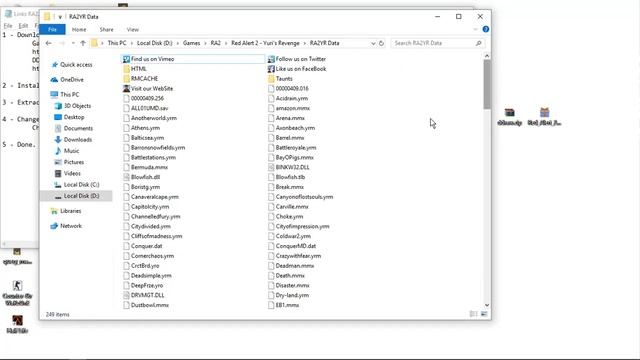Open Pictures in navigation pane
The width and height of the screenshot is (640, 360).
pyautogui.click(x=69, y=162)
